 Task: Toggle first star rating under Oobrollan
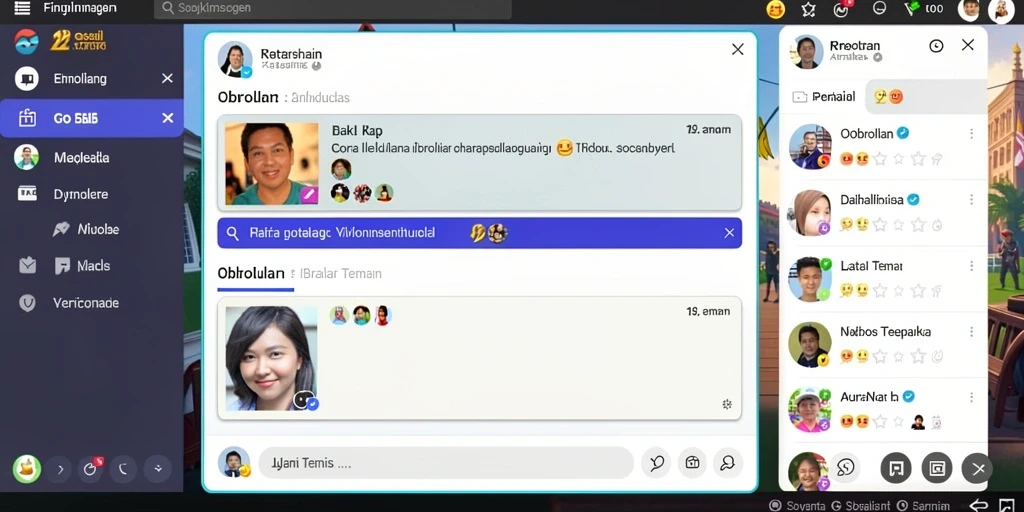point(880,159)
